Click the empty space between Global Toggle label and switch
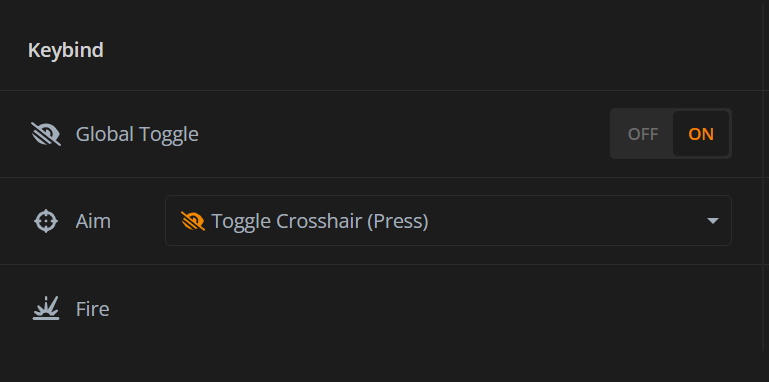Screen dimensions: 769x382 pyautogui.click(x=404, y=134)
